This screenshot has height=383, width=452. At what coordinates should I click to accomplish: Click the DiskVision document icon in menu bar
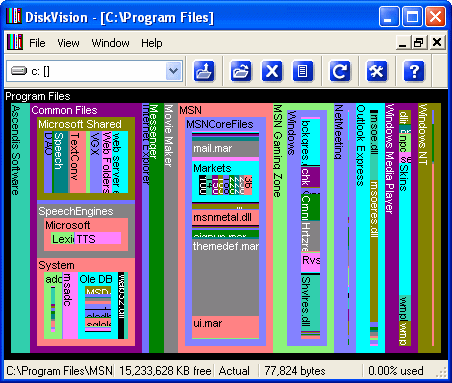coord(15,42)
